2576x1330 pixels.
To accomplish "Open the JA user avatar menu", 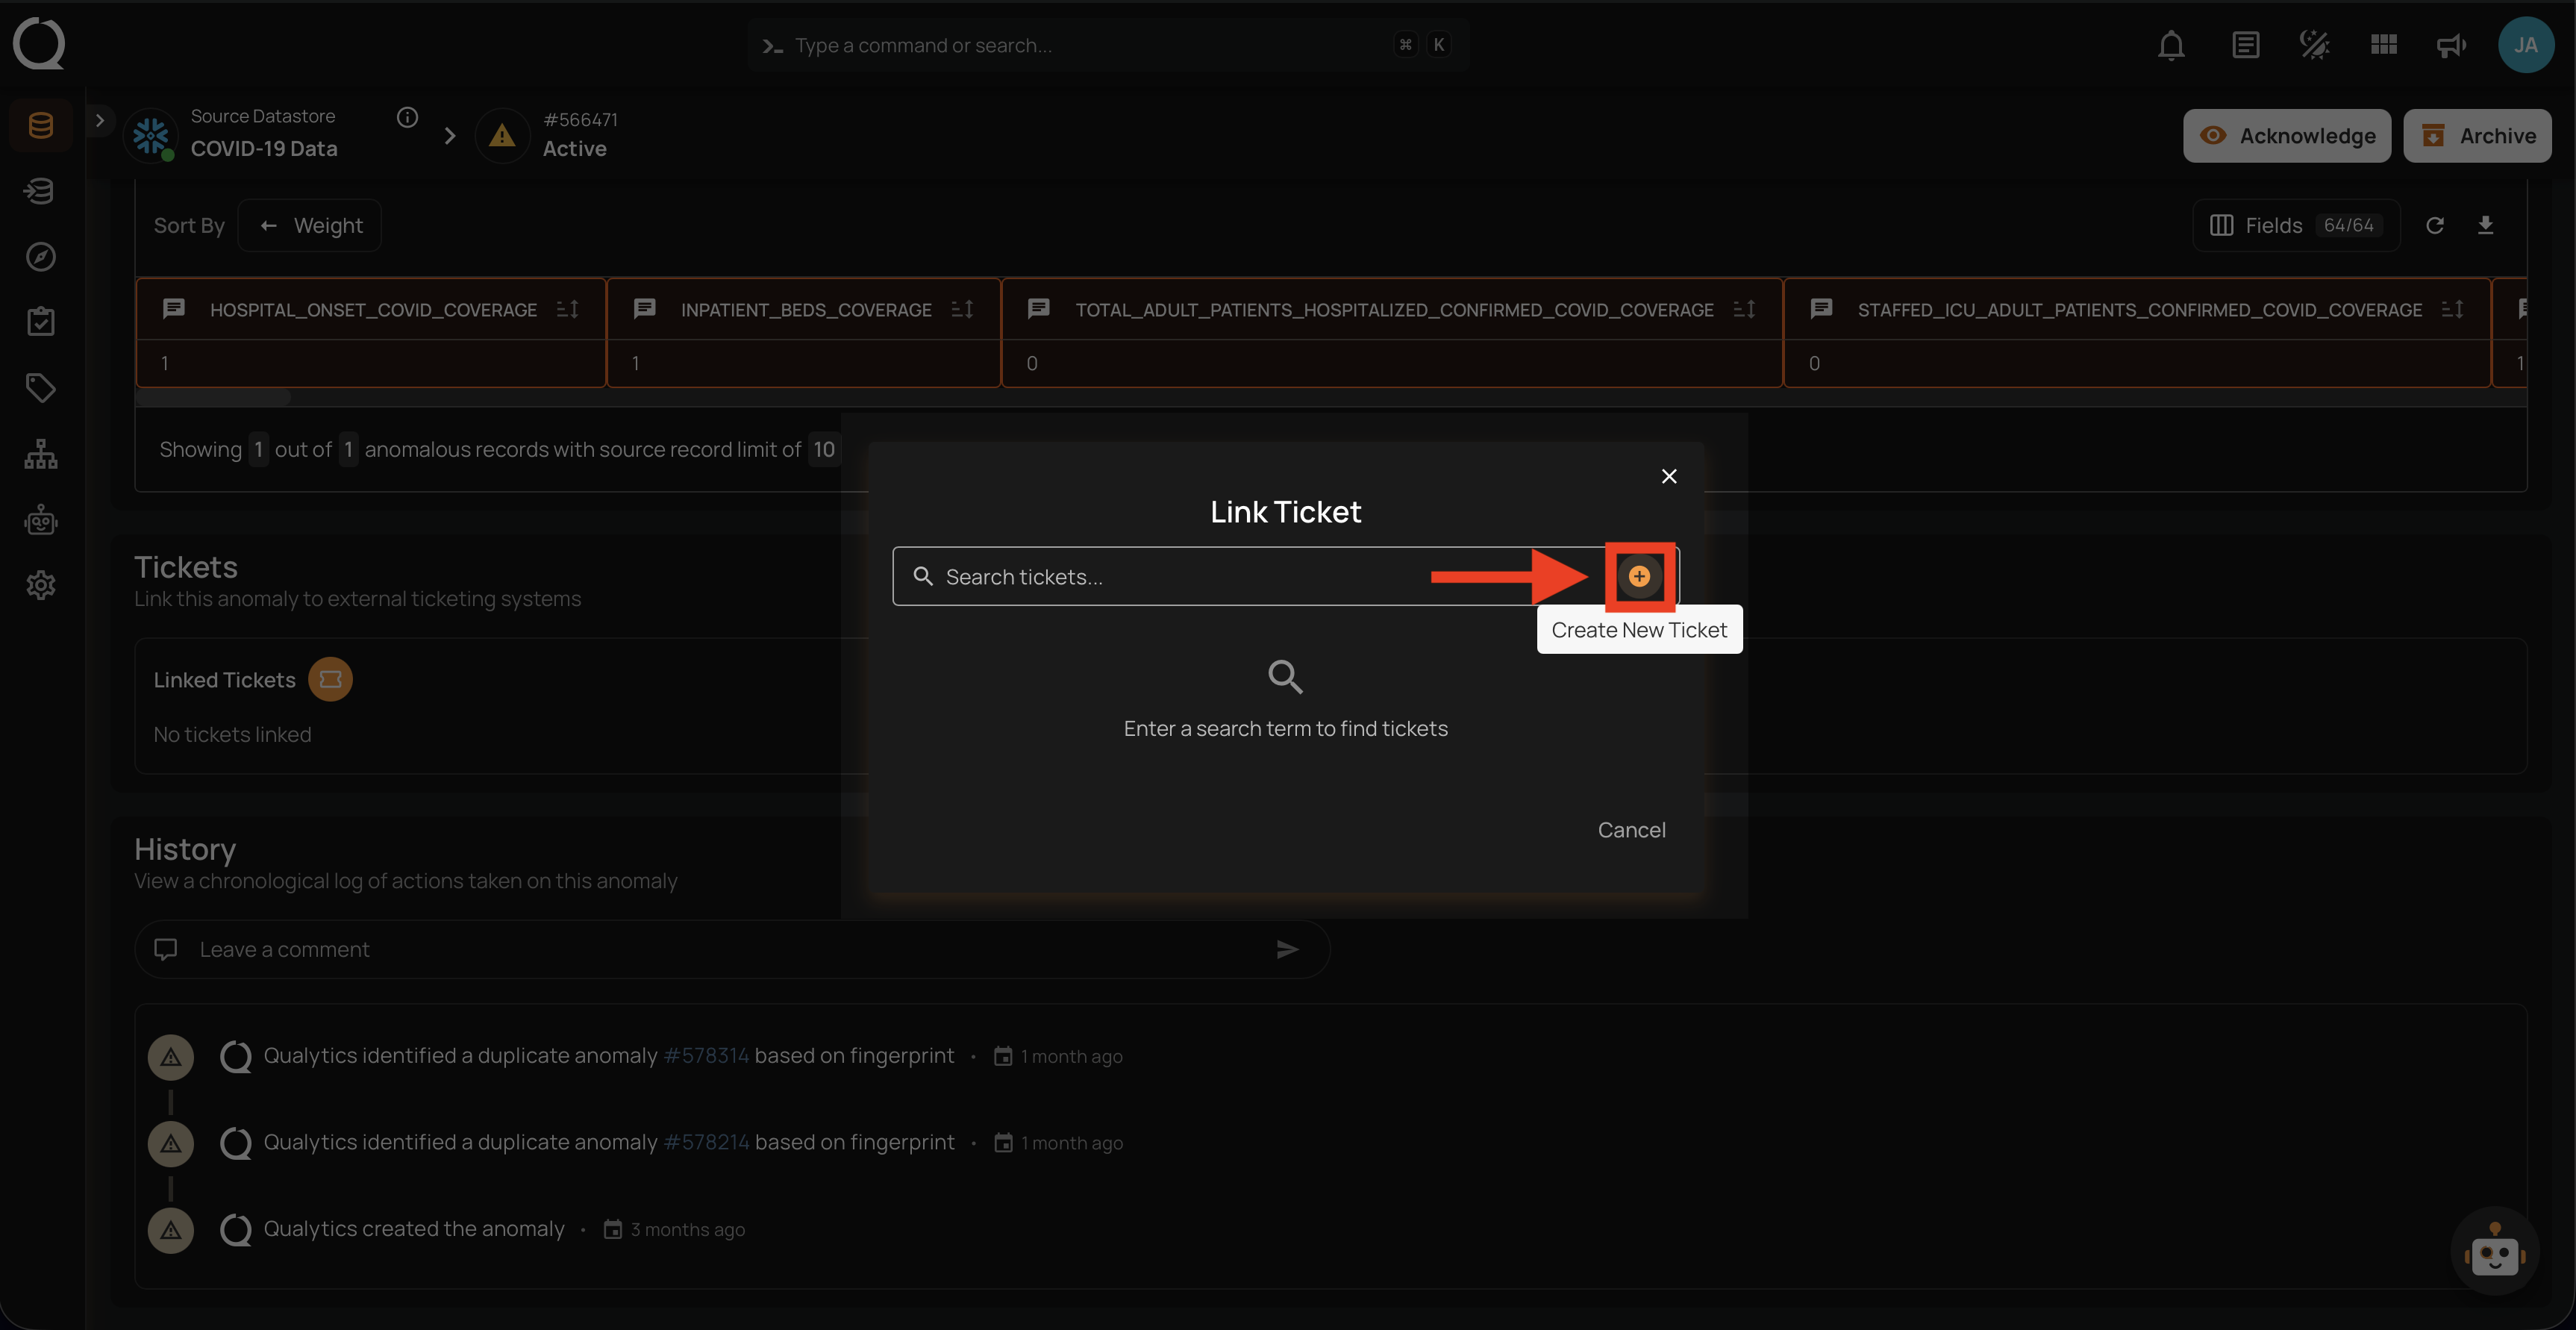I will (x=2525, y=45).
